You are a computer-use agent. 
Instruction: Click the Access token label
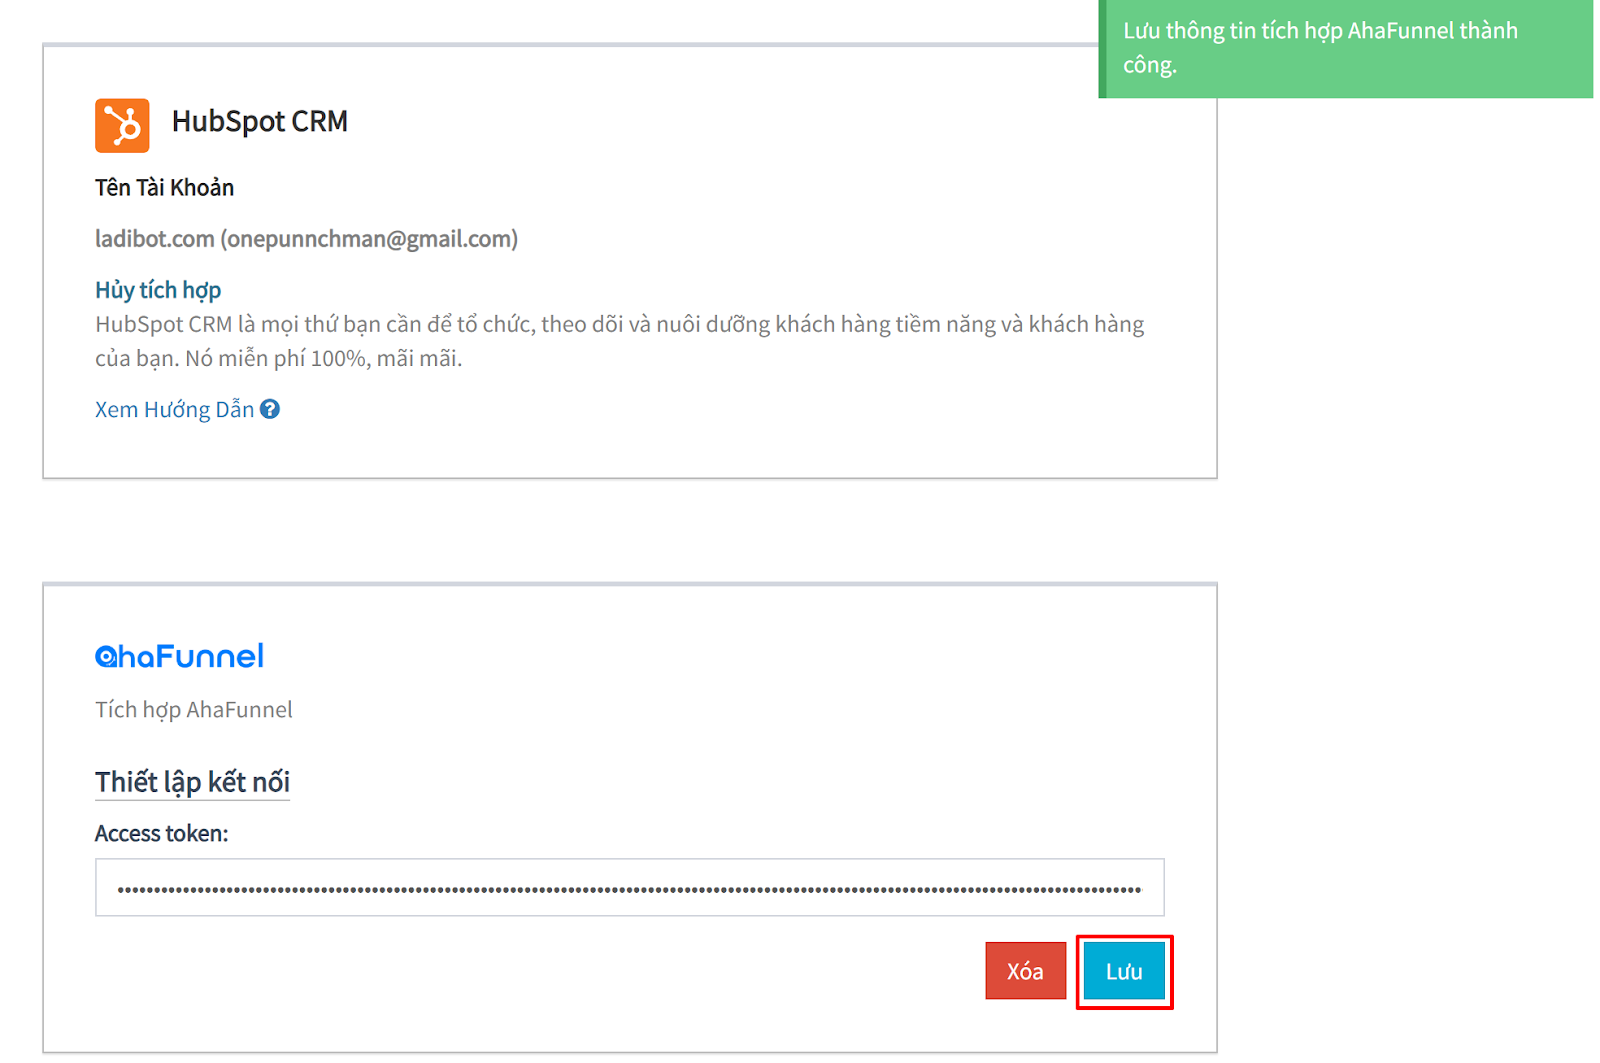162,834
